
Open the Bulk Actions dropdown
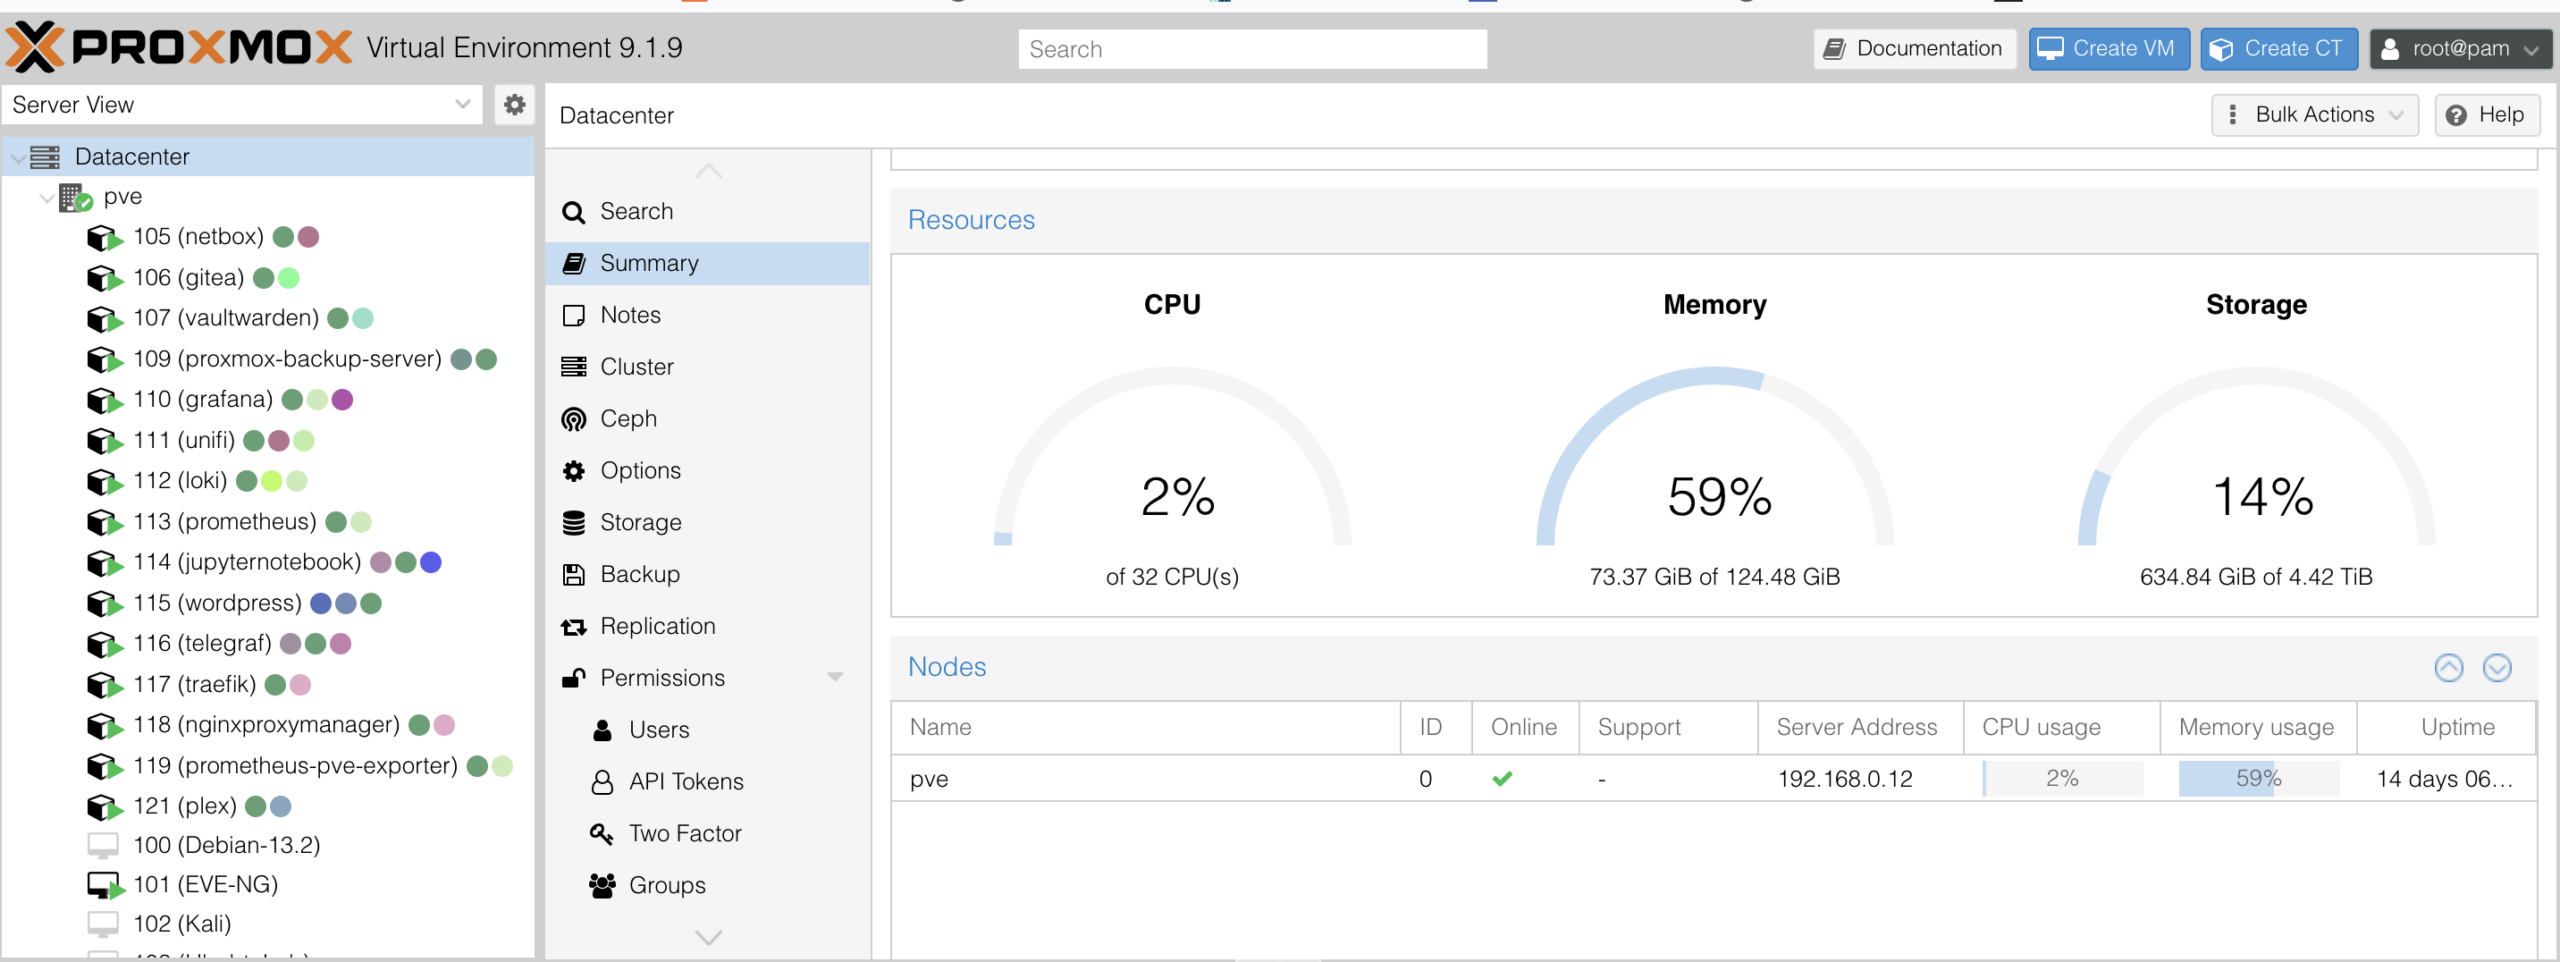[x=2314, y=115]
